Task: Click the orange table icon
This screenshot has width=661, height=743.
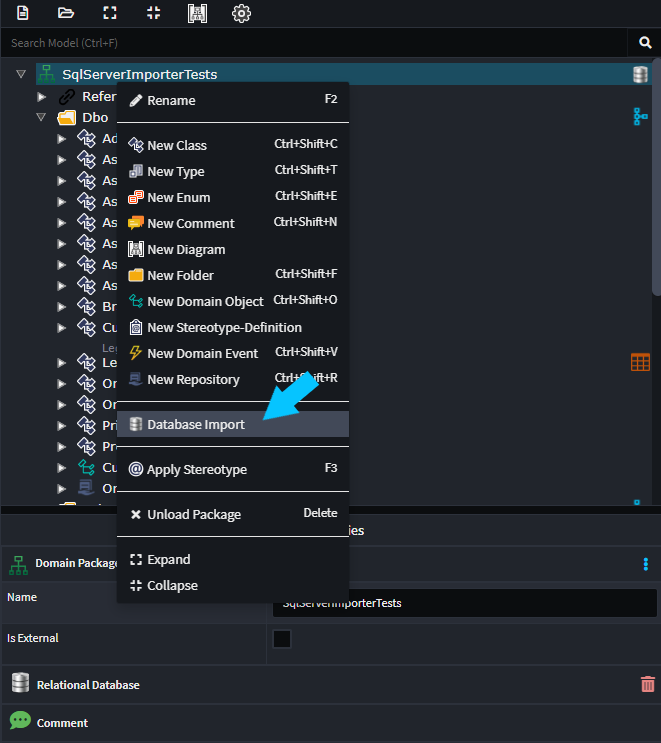Action: click(640, 362)
